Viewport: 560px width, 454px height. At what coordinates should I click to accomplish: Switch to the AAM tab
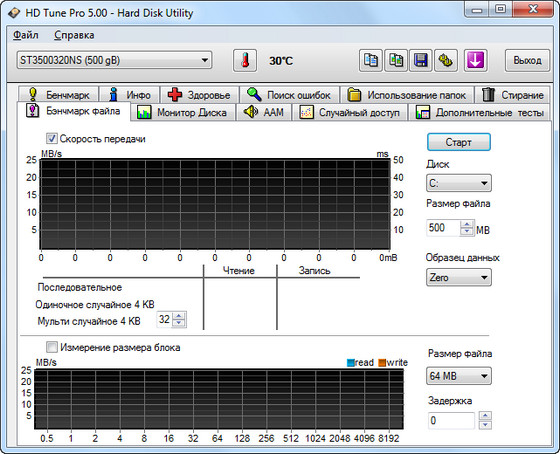[x=264, y=113]
